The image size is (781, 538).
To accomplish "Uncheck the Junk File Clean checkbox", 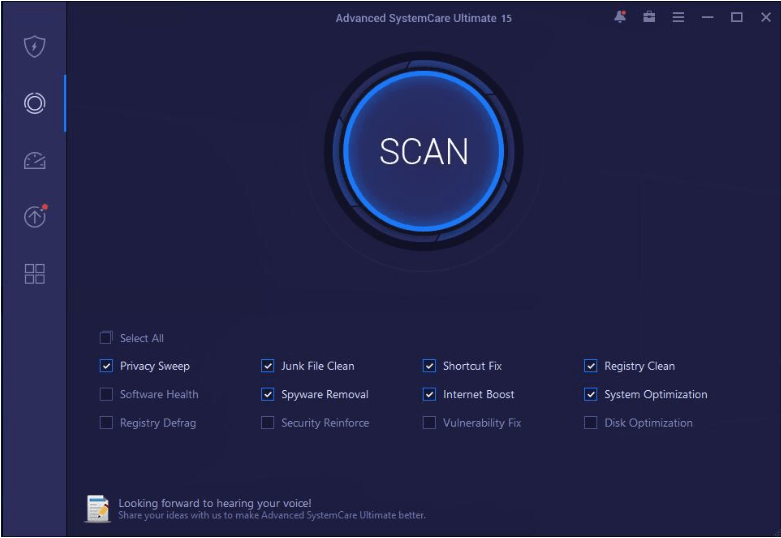I will (267, 366).
